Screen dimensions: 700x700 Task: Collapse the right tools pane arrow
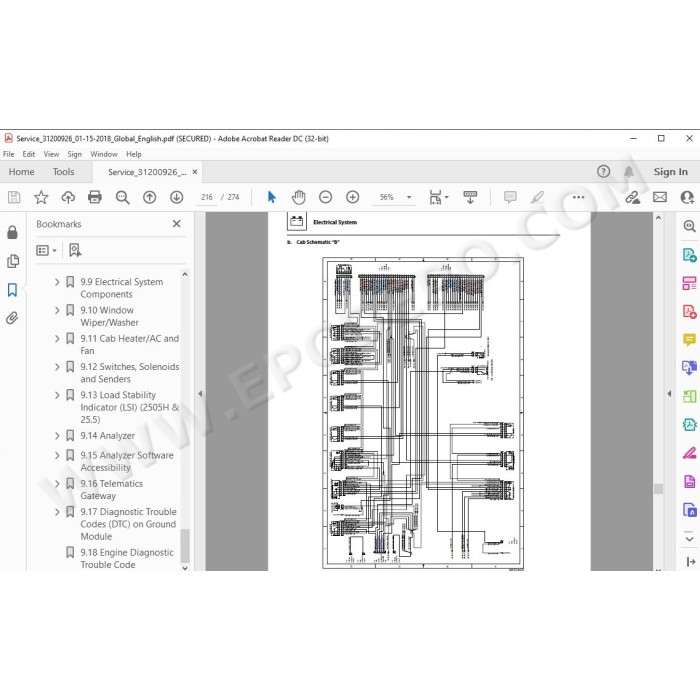coord(669,393)
